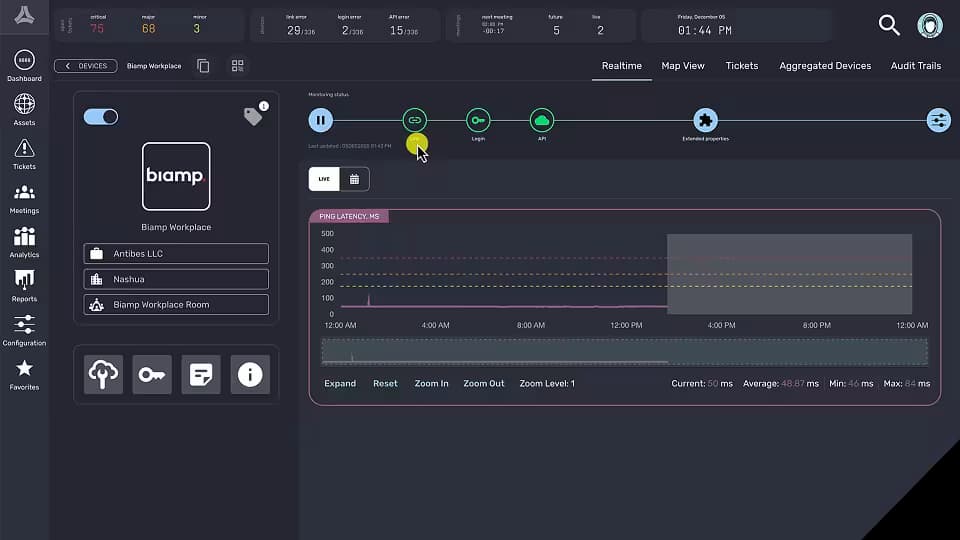The image size is (960, 540).
Task: Select the calendar date range view
Action: pos(354,179)
